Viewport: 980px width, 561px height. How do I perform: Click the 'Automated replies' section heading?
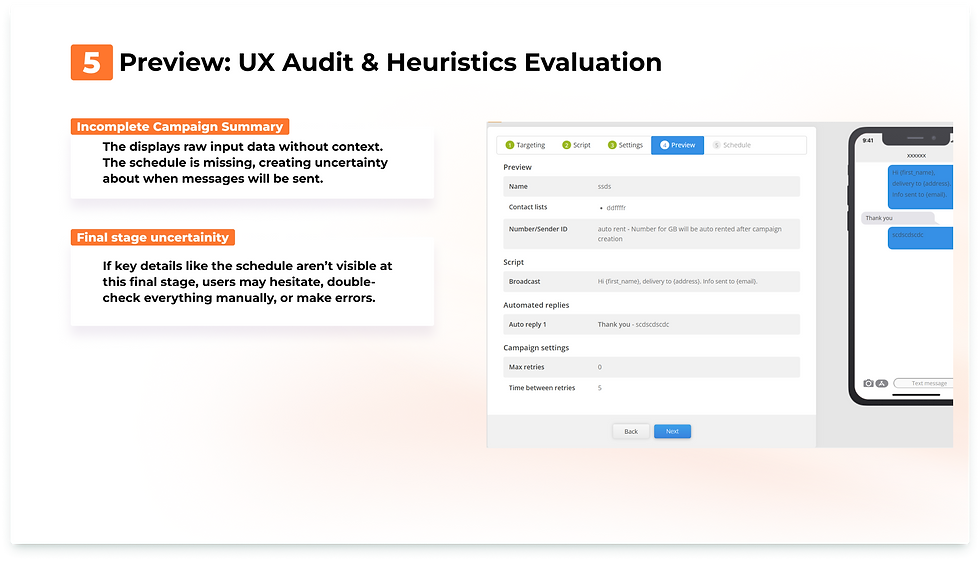pyautogui.click(x=536, y=305)
